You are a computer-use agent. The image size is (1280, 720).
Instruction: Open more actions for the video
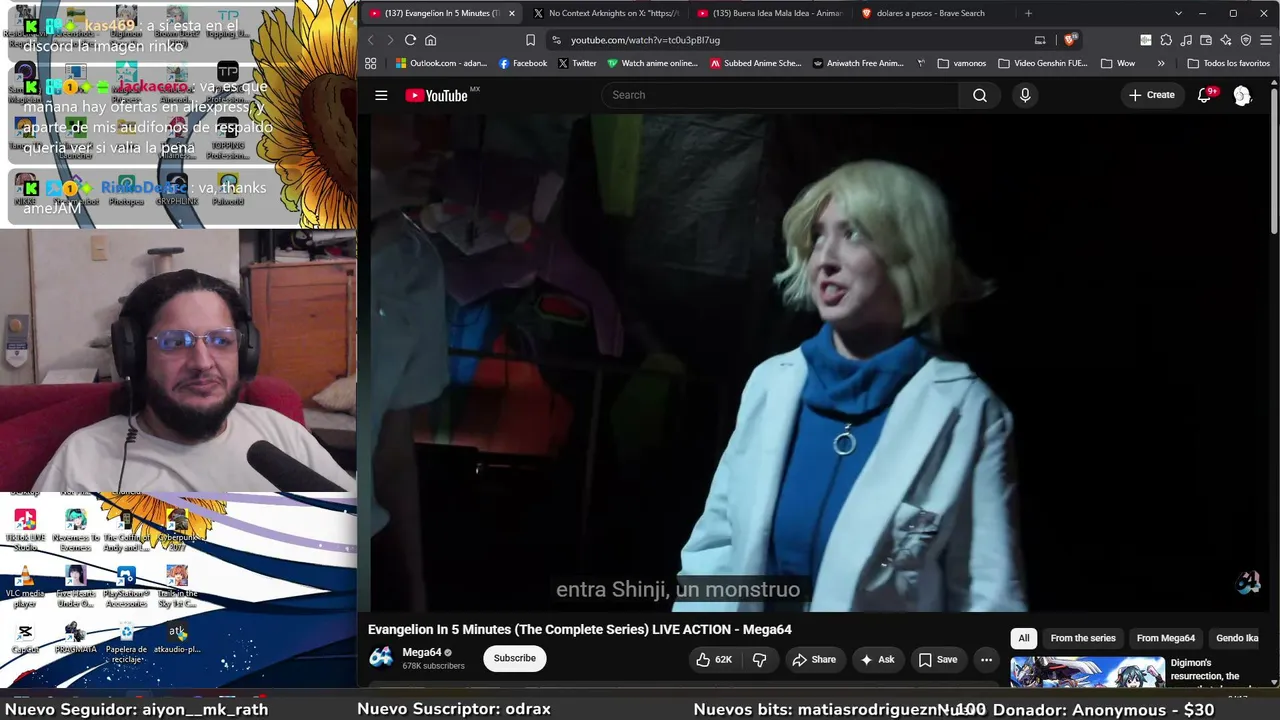click(986, 659)
